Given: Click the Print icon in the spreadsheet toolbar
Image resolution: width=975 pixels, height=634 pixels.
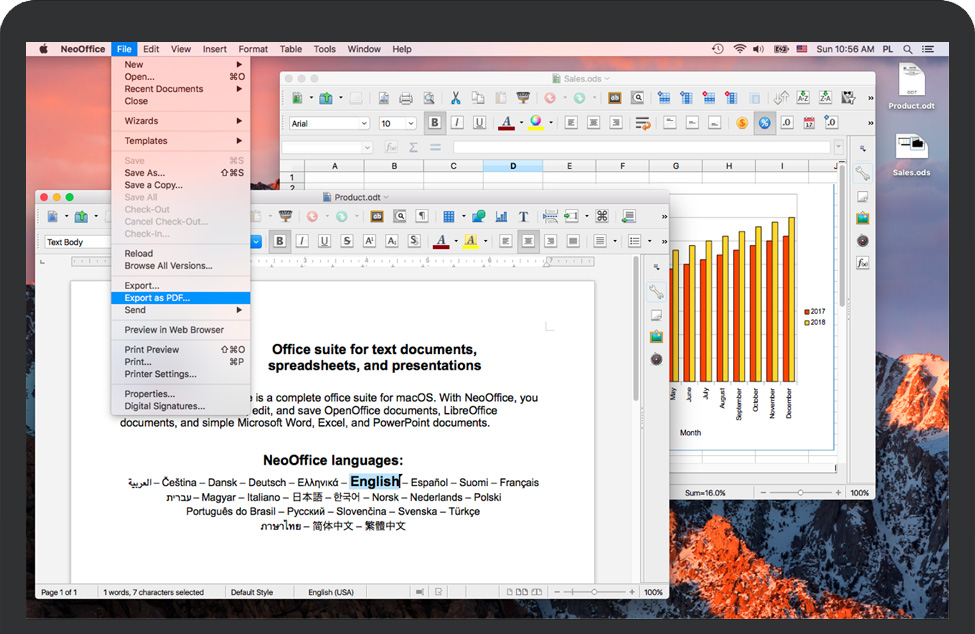Looking at the screenshot, I should coord(406,98).
